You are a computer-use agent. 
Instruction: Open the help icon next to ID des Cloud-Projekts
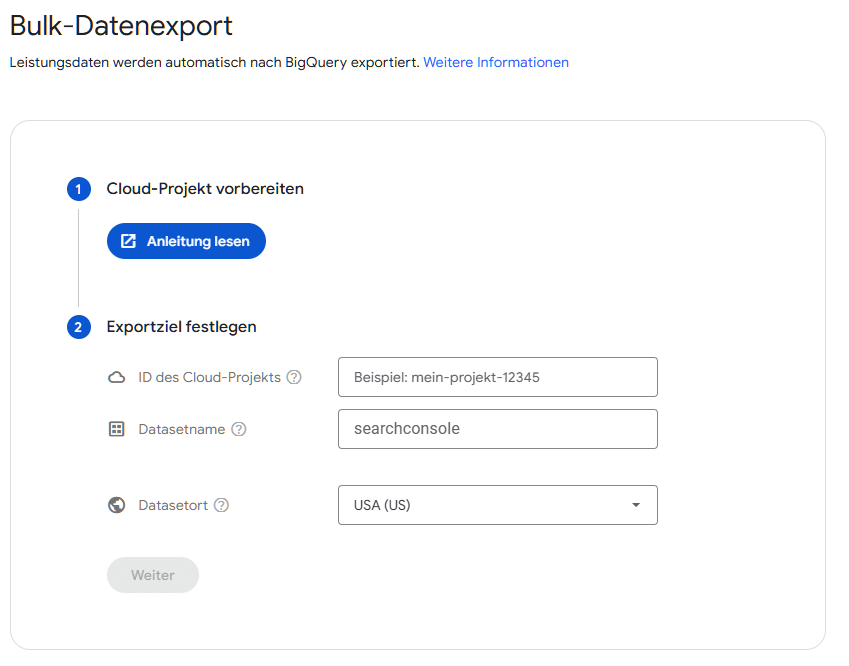[294, 377]
